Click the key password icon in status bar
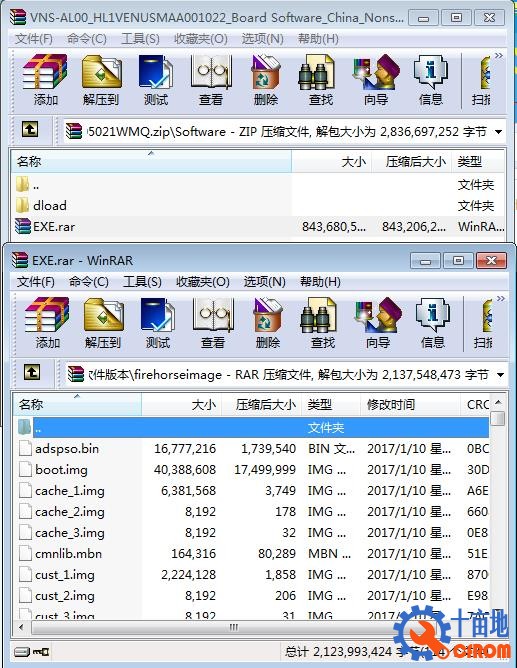 pos(41,651)
